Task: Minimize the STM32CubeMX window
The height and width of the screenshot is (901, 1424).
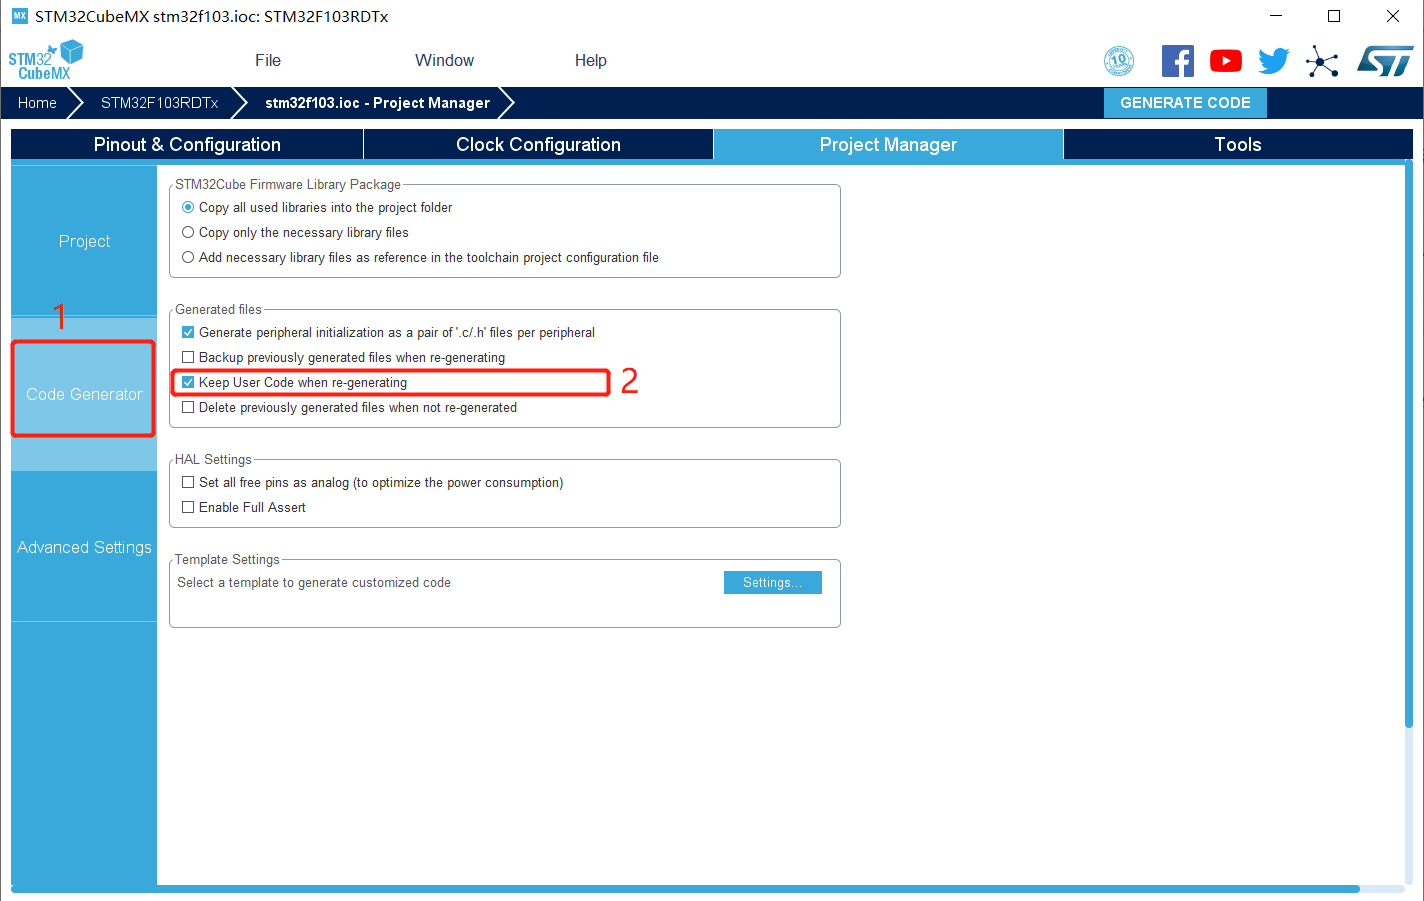Action: coord(1276,16)
